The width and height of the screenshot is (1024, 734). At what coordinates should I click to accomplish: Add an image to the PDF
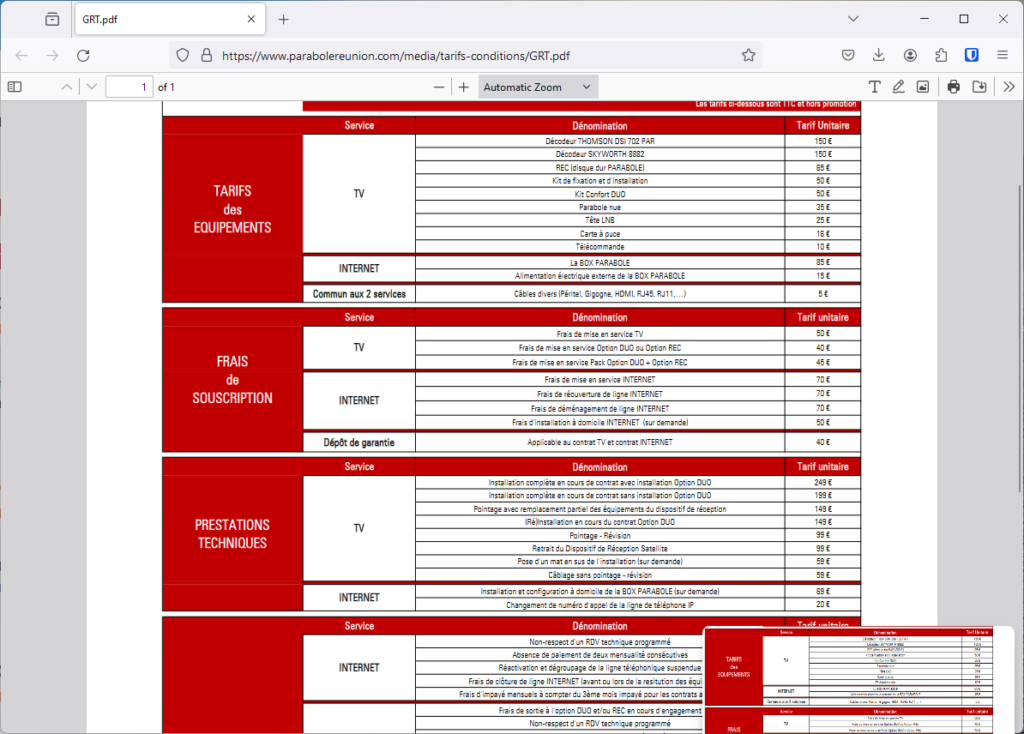[x=923, y=87]
